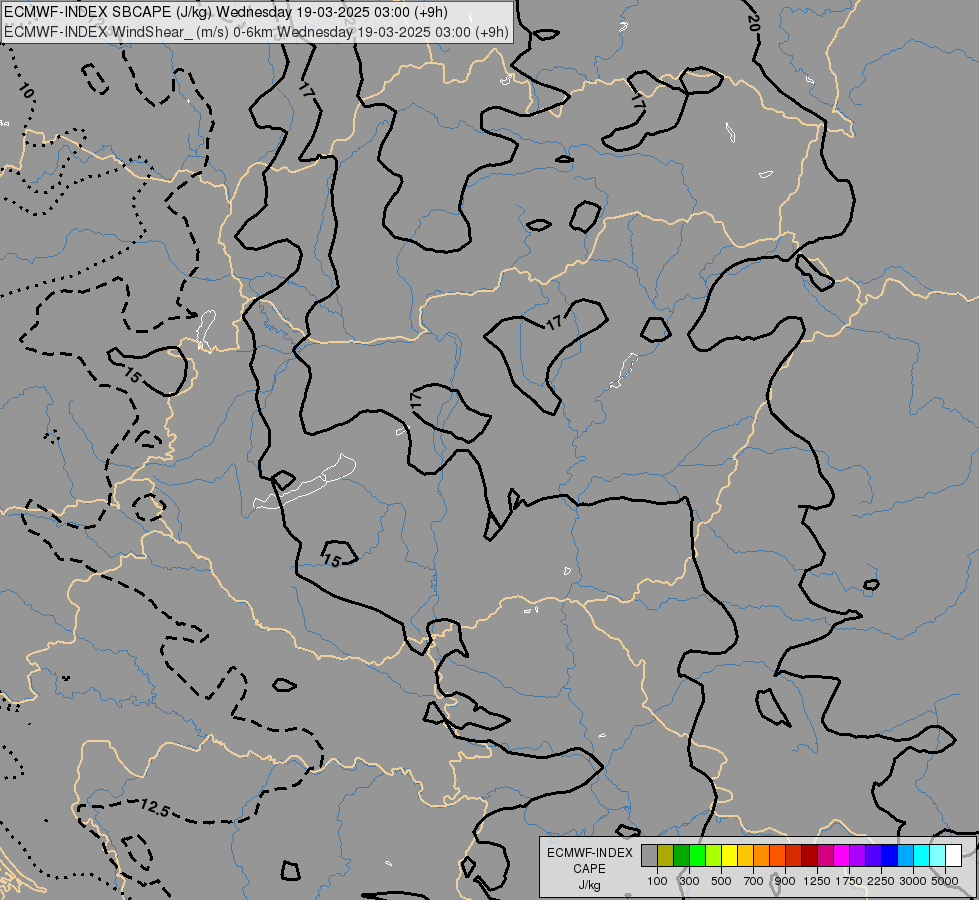Click the 10 dotted contour label
The image size is (979, 900).
point(26,91)
